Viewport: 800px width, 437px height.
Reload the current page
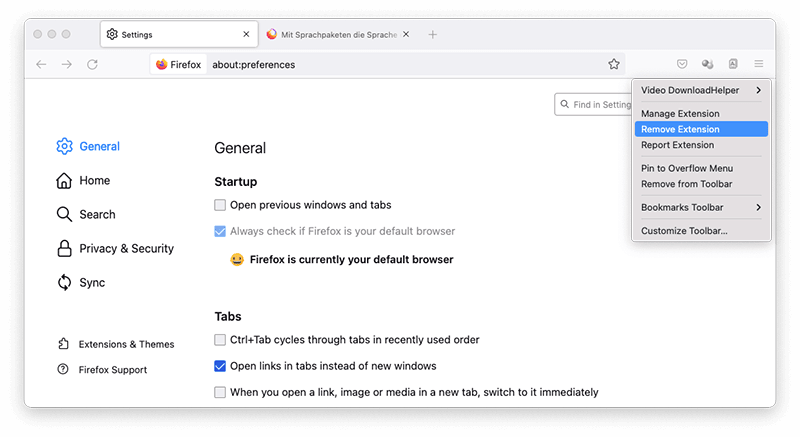92,64
